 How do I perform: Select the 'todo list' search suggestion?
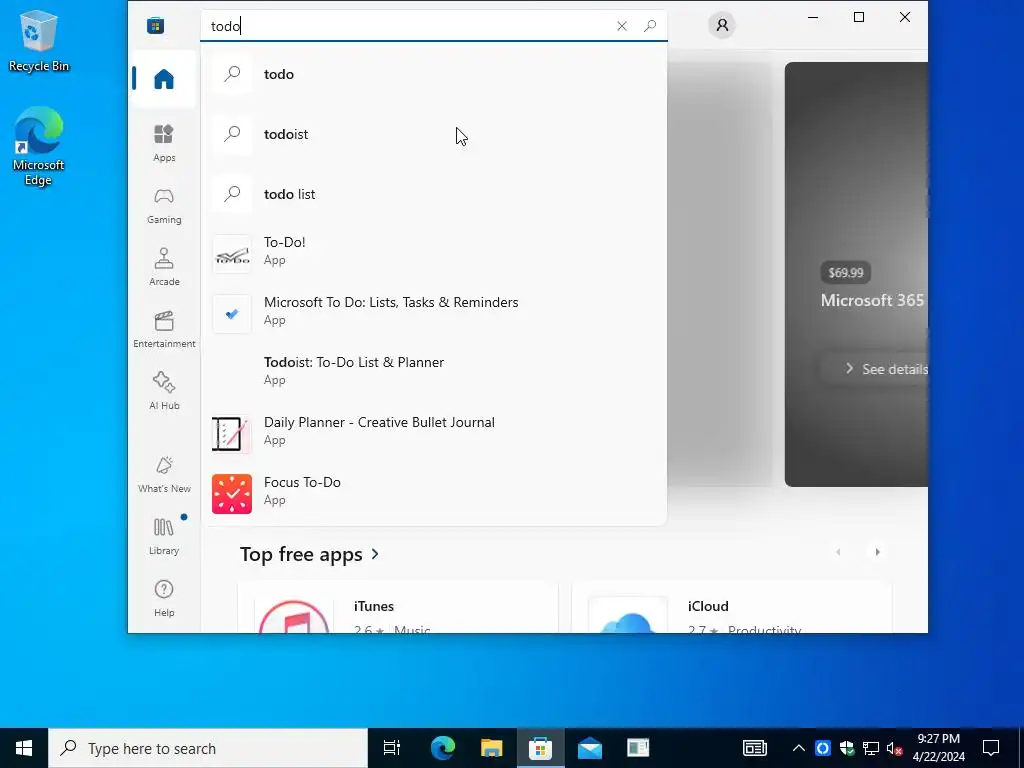point(434,194)
